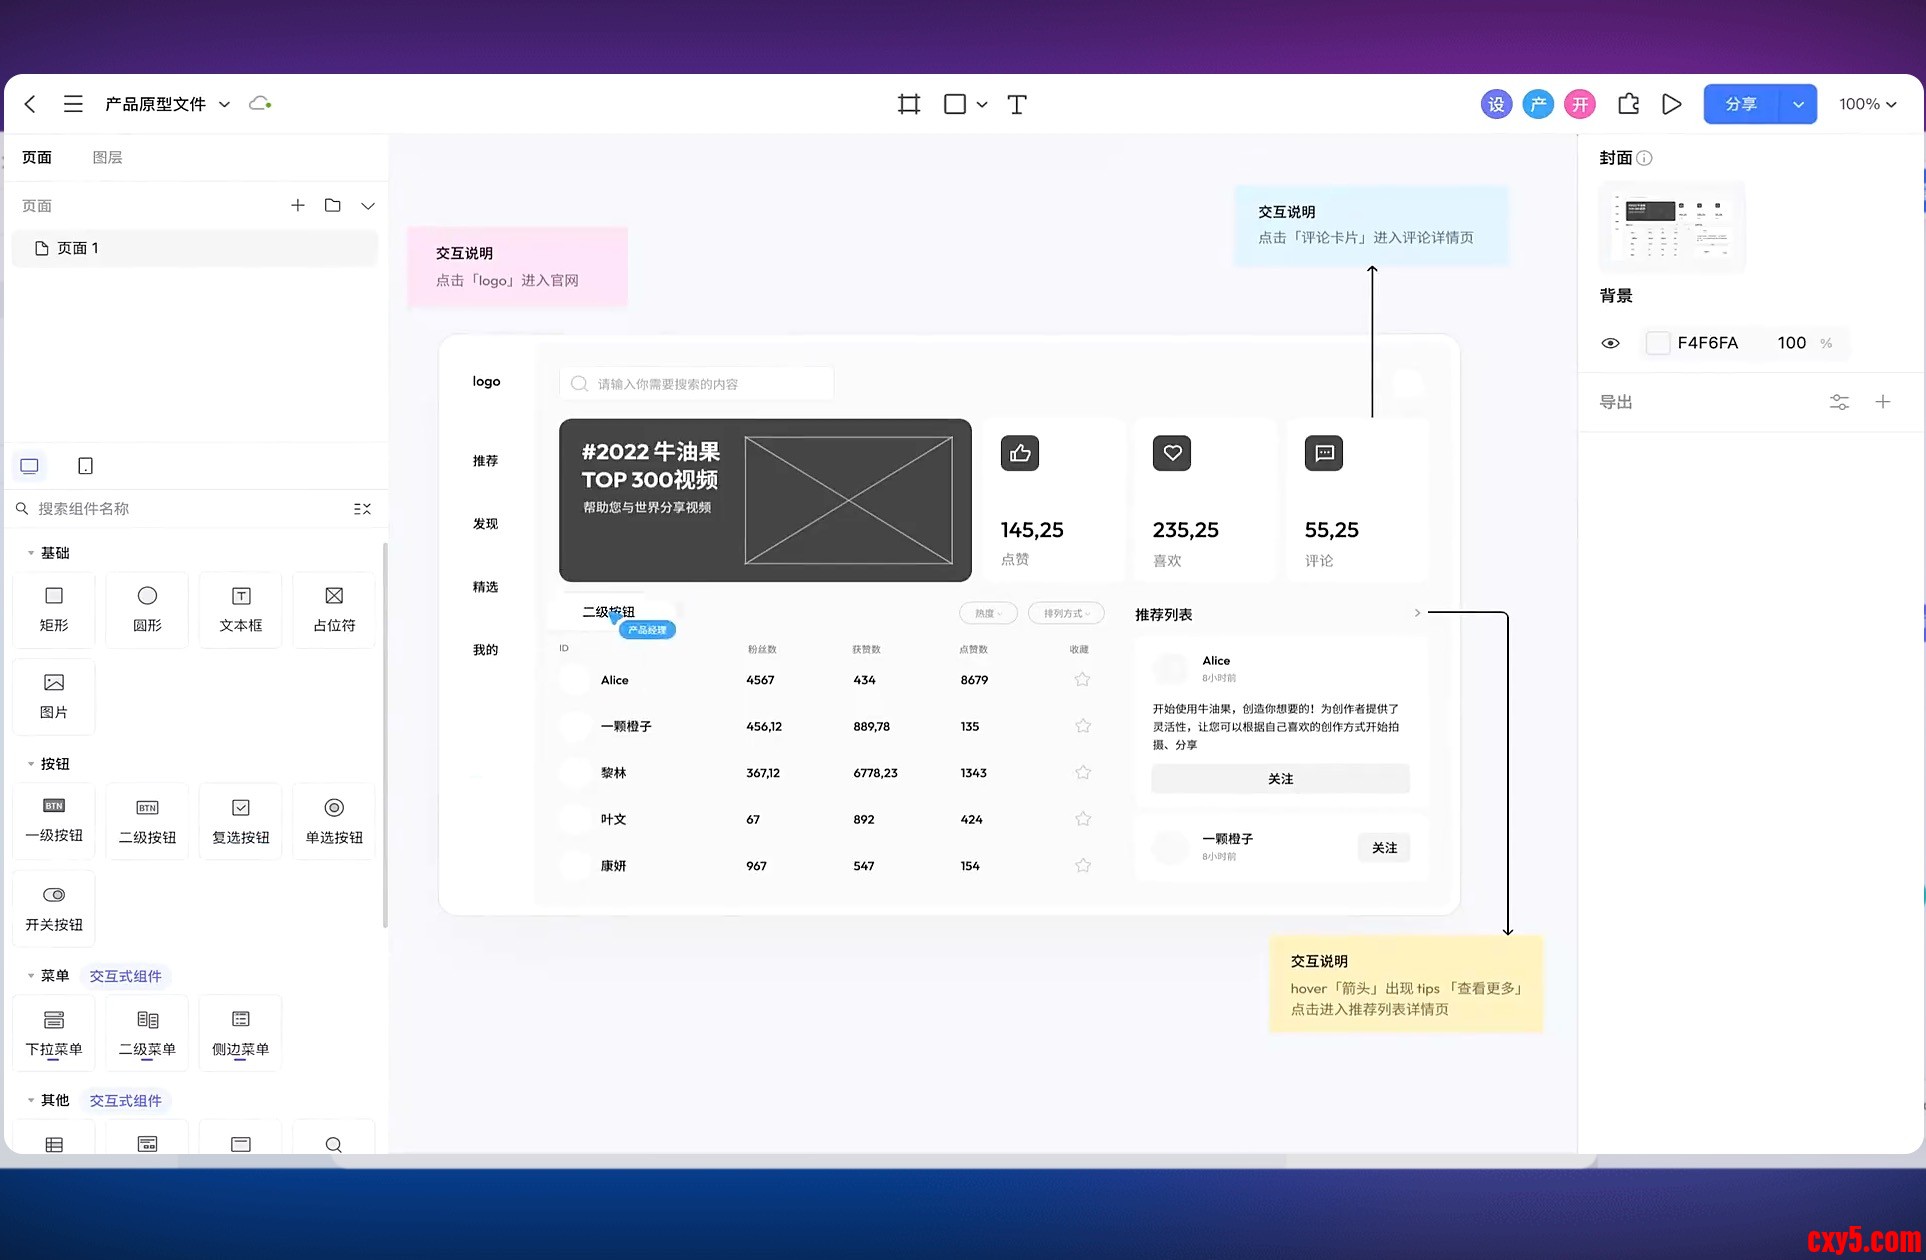Select the Rectangle (矩形) component
The width and height of the screenshot is (1926, 1260).
tap(54, 608)
